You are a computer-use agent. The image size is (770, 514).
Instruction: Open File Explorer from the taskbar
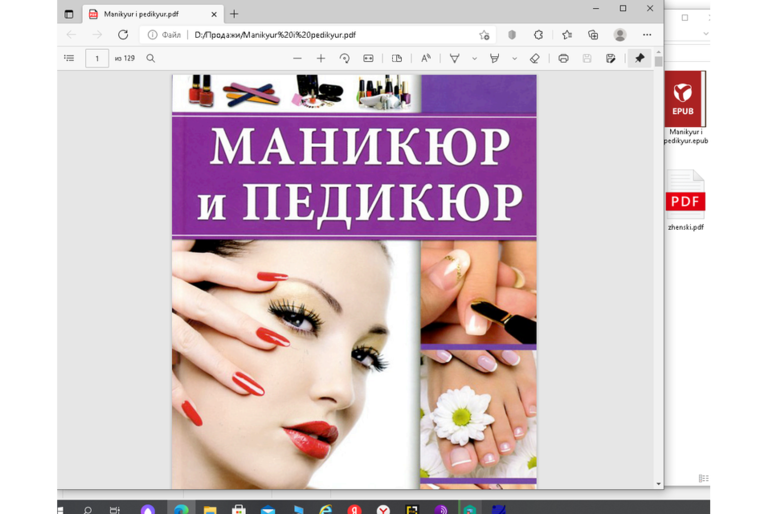[x=210, y=510]
